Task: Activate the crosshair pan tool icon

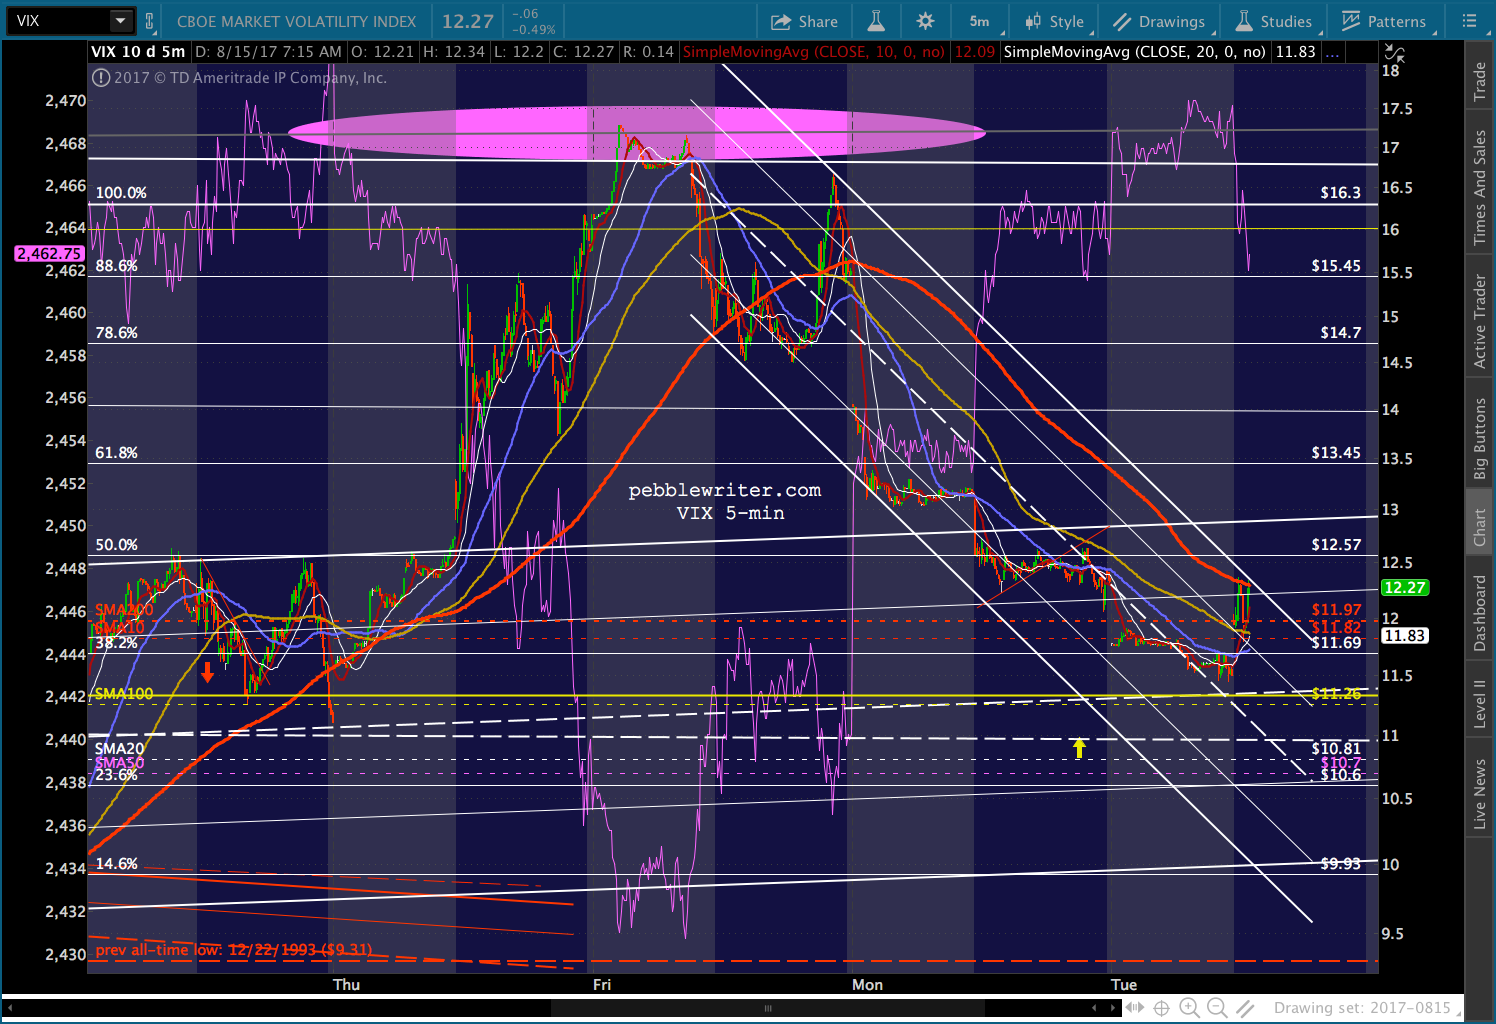Action: pos(1161,1008)
